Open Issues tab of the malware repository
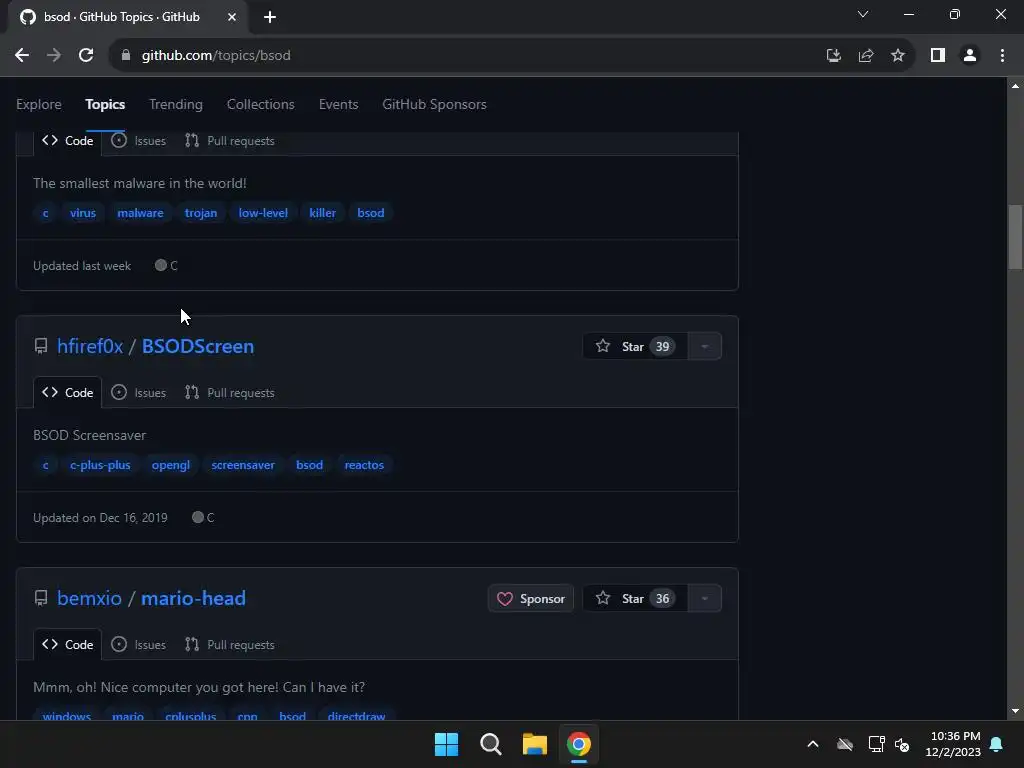The image size is (1024, 768). tap(138, 141)
